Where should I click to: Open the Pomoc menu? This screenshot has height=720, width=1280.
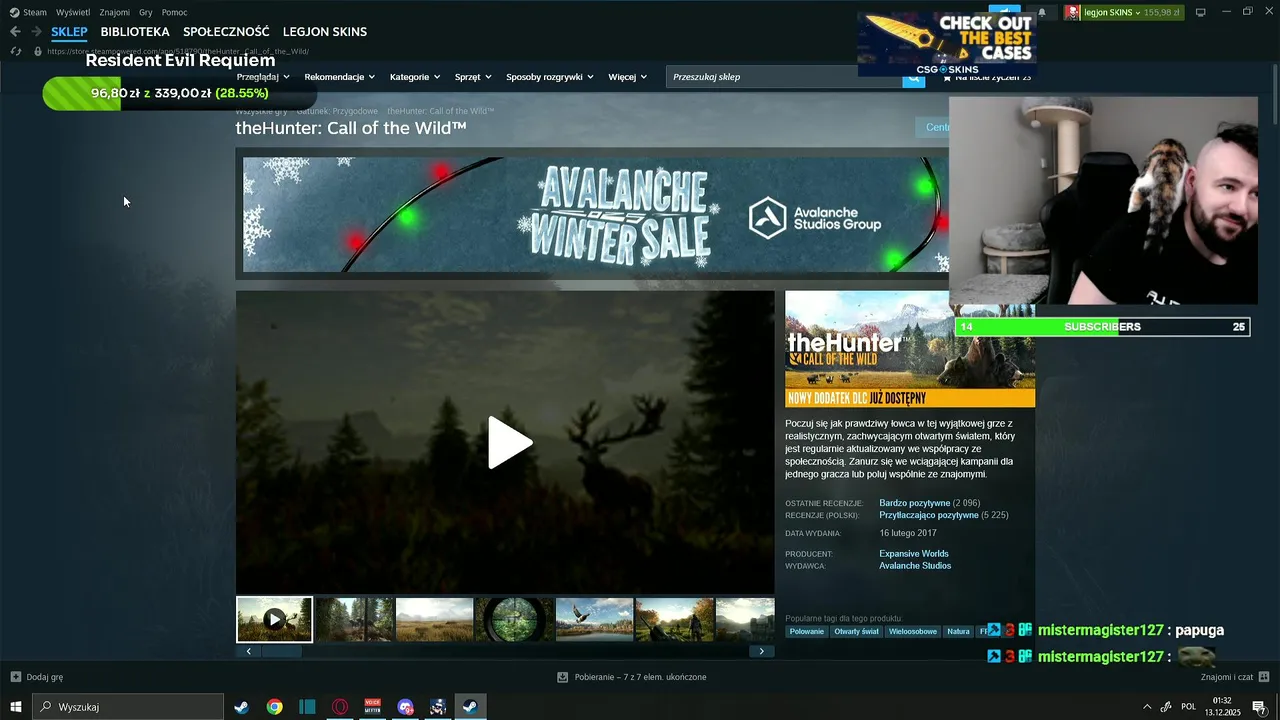(x=174, y=12)
